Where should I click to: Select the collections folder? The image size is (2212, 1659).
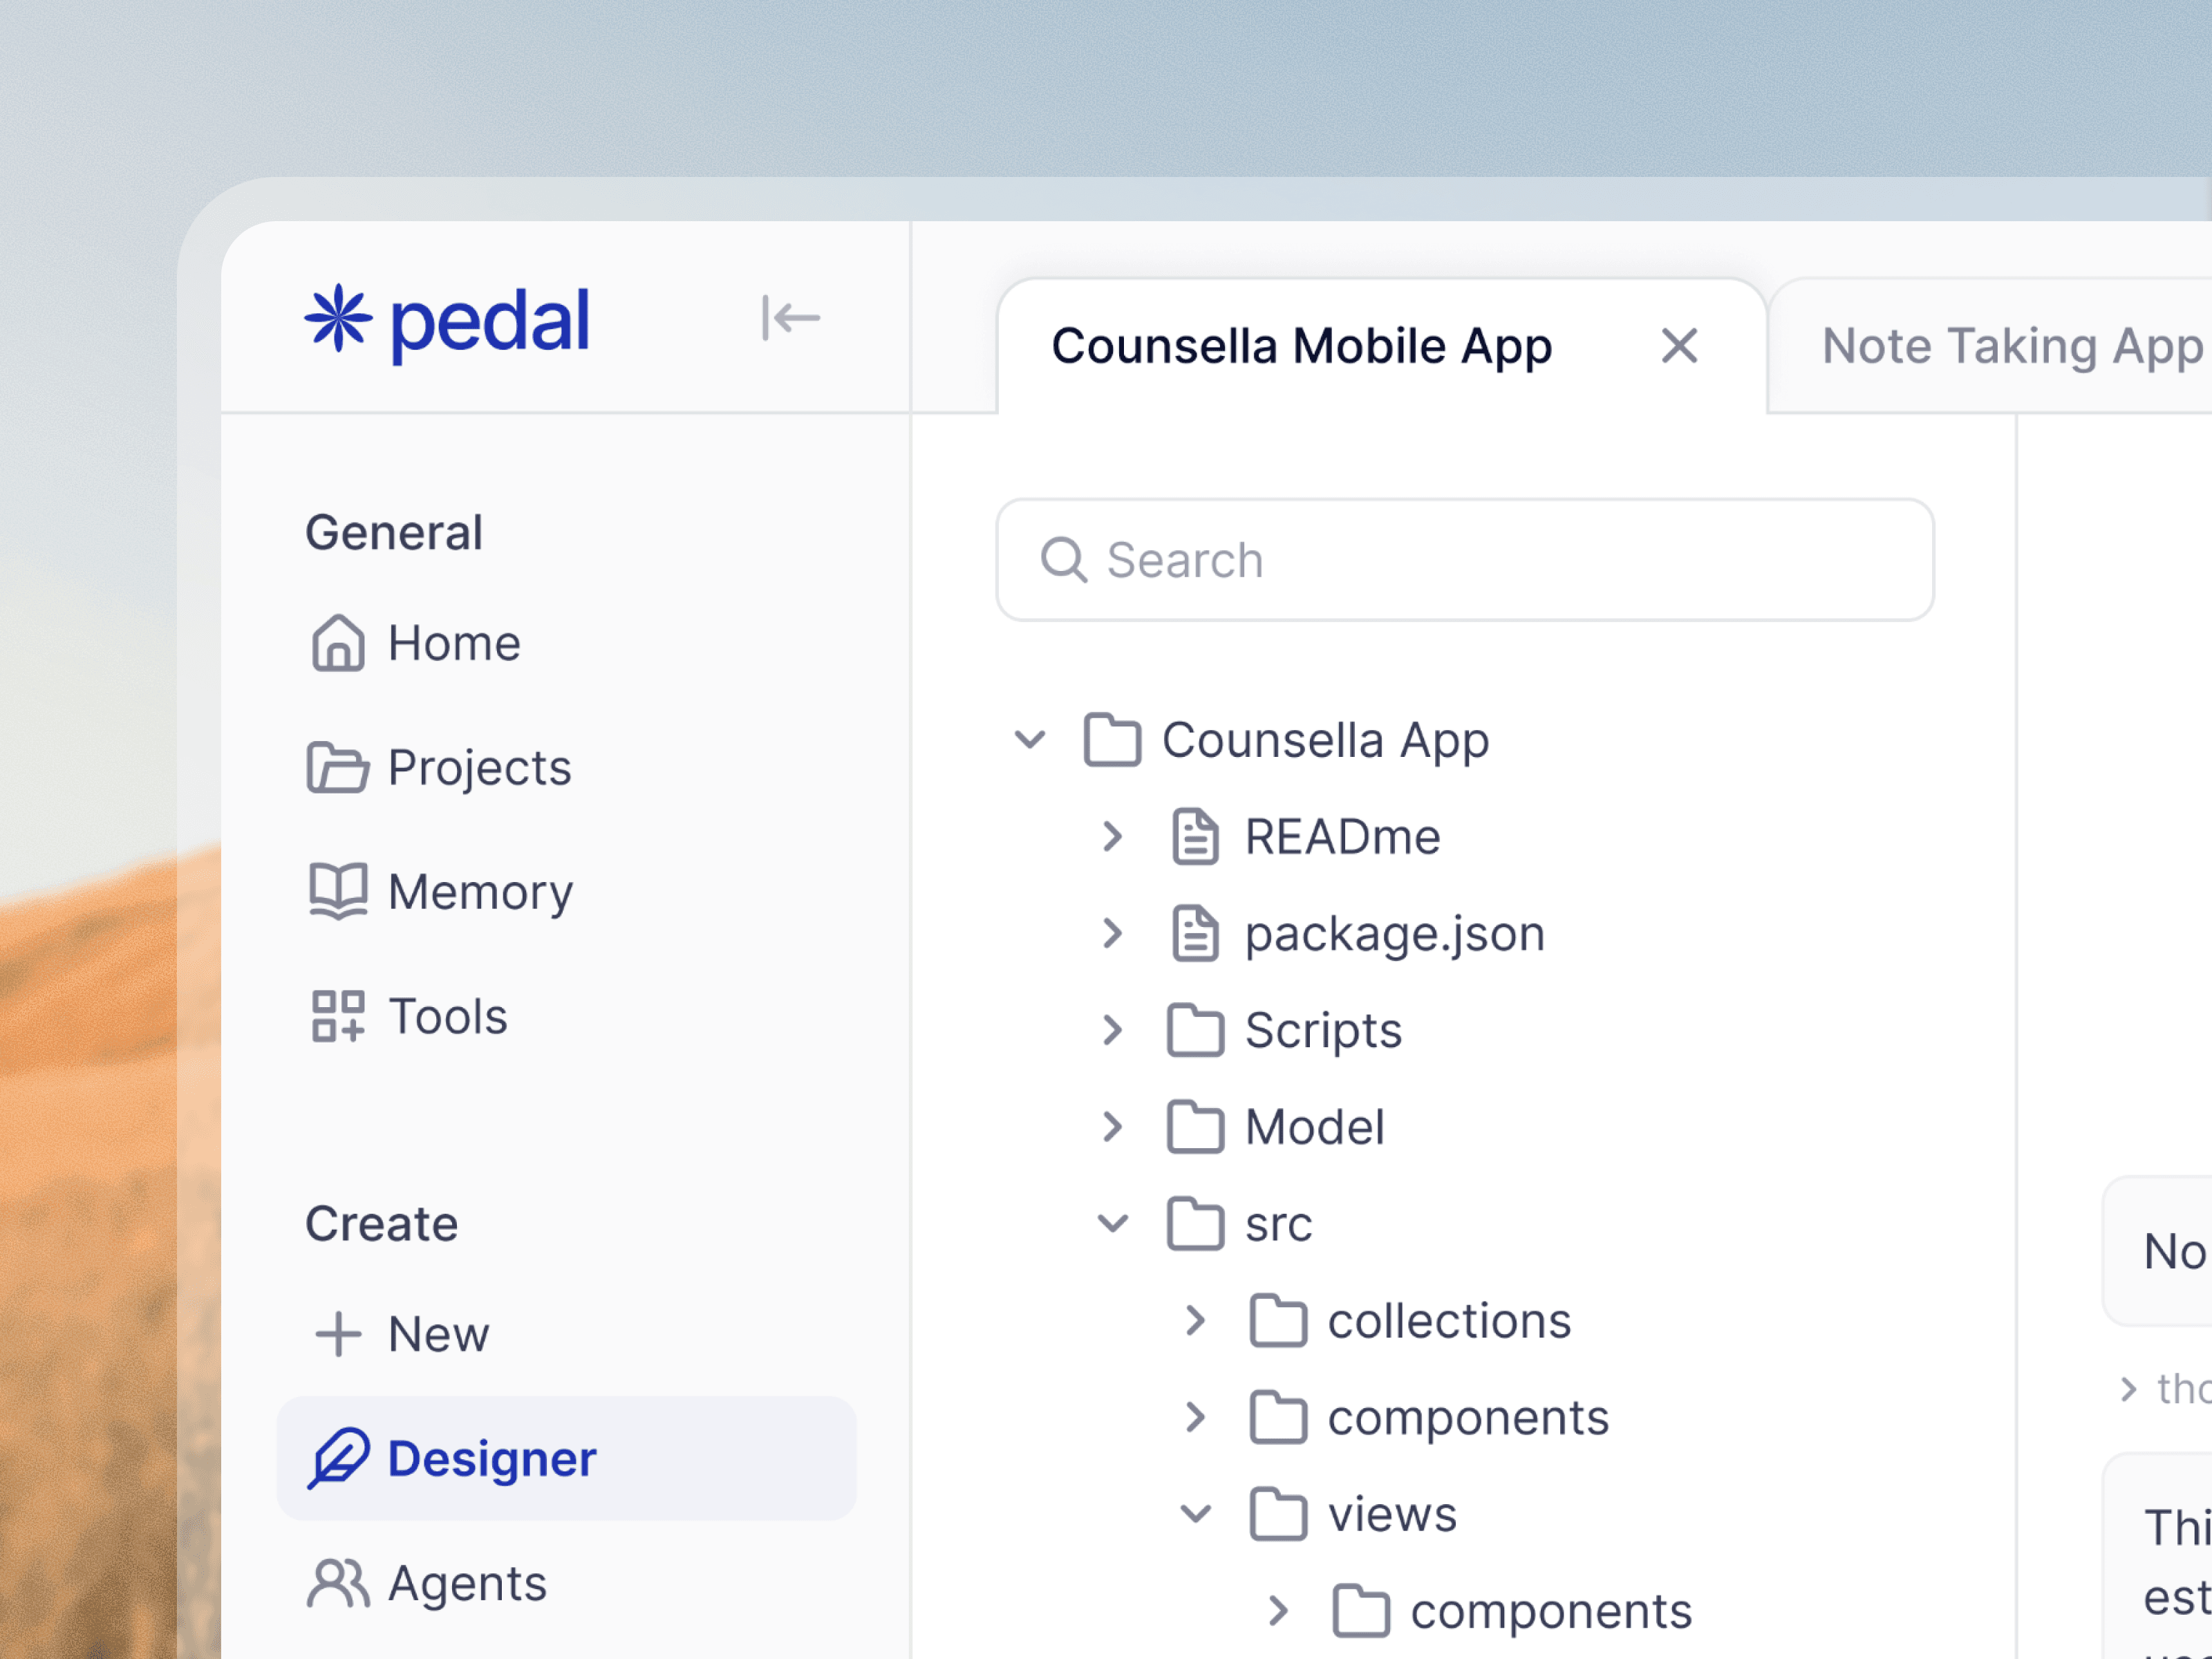click(1449, 1320)
